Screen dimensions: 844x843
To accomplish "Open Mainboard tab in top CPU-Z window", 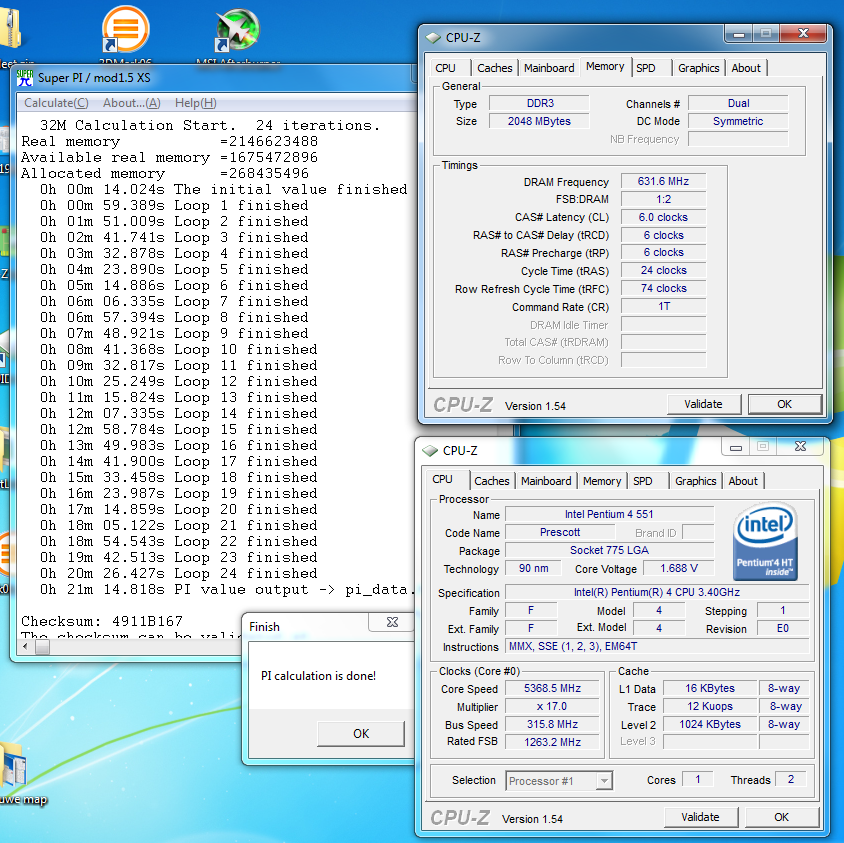I will pyautogui.click(x=549, y=68).
